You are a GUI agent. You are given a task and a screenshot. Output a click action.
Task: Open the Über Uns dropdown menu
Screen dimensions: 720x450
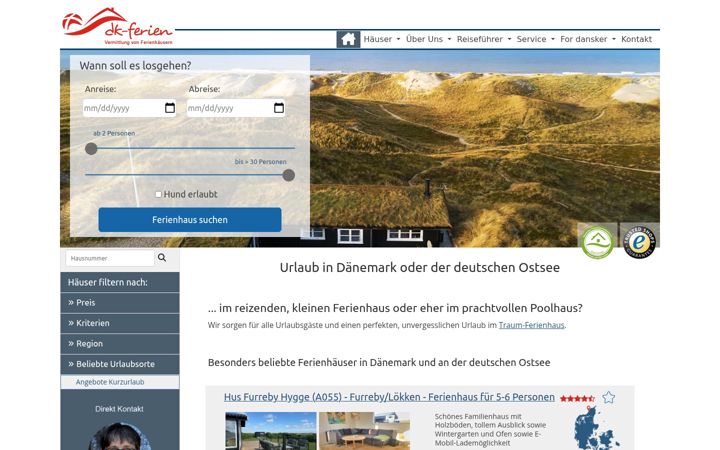(428, 39)
